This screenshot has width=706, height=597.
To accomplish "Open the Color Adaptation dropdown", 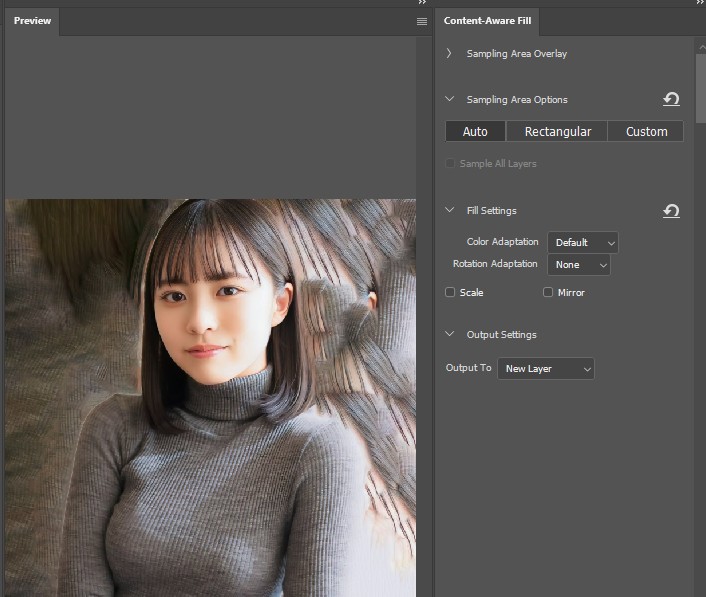I will click(x=583, y=243).
